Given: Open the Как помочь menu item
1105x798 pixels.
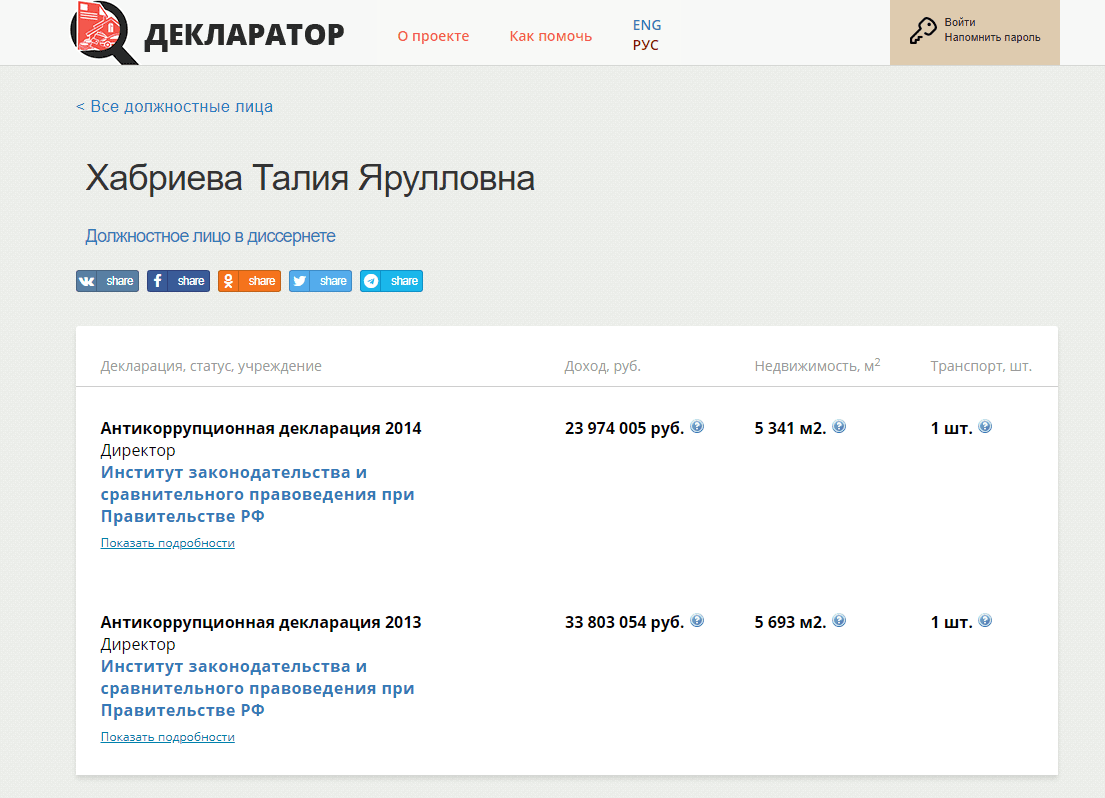Looking at the screenshot, I should 550,36.
